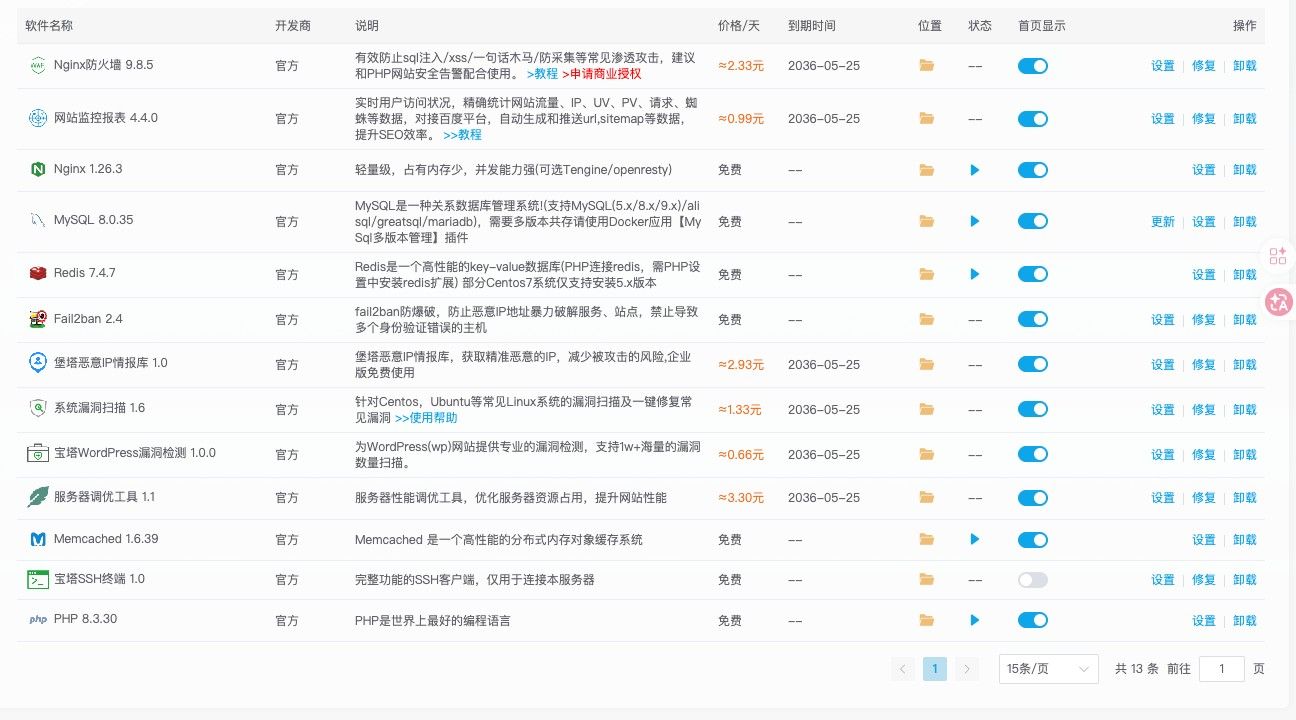This screenshot has height=720, width=1296.
Task: Toggle homepage display for Nginx 1.26.3
Action: pyautogui.click(x=1033, y=170)
